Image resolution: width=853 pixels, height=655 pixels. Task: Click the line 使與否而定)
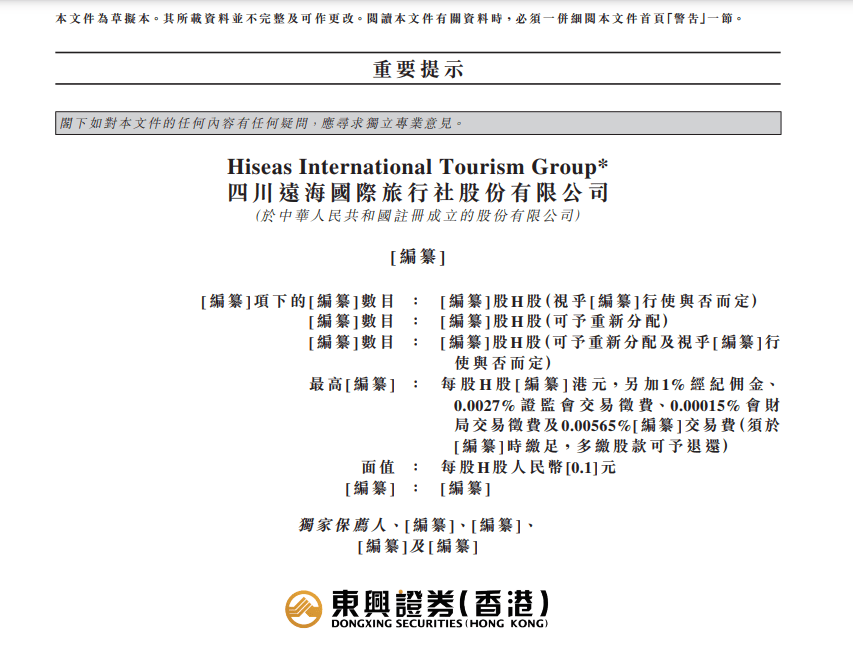coord(503,363)
